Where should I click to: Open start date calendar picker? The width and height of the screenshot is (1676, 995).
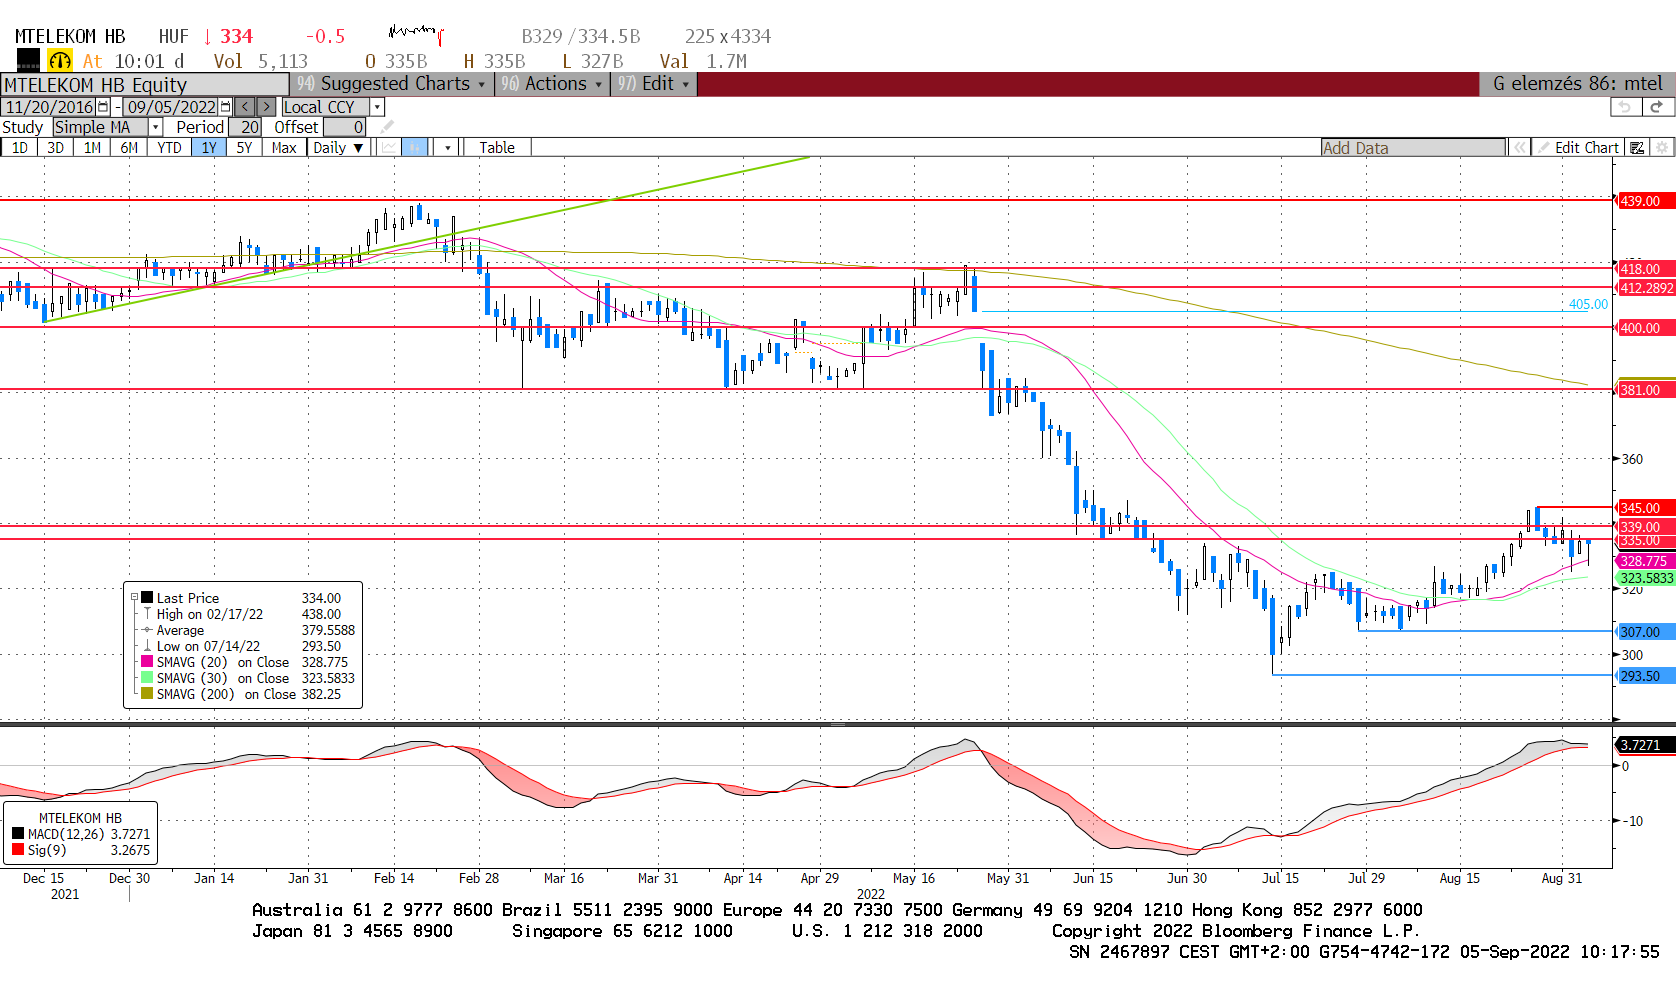pyautogui.click(x=103, y=107)
